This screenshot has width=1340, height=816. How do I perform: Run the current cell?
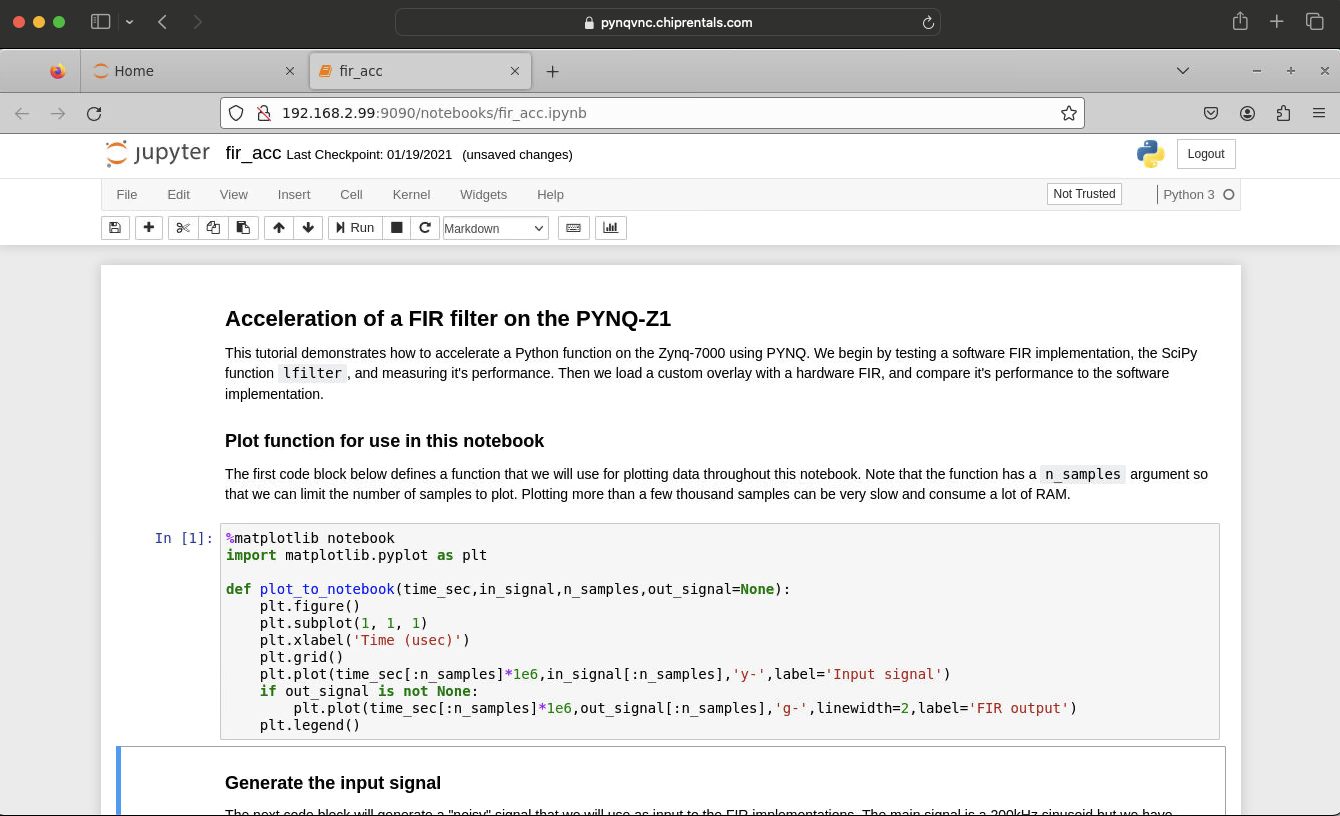355,228
